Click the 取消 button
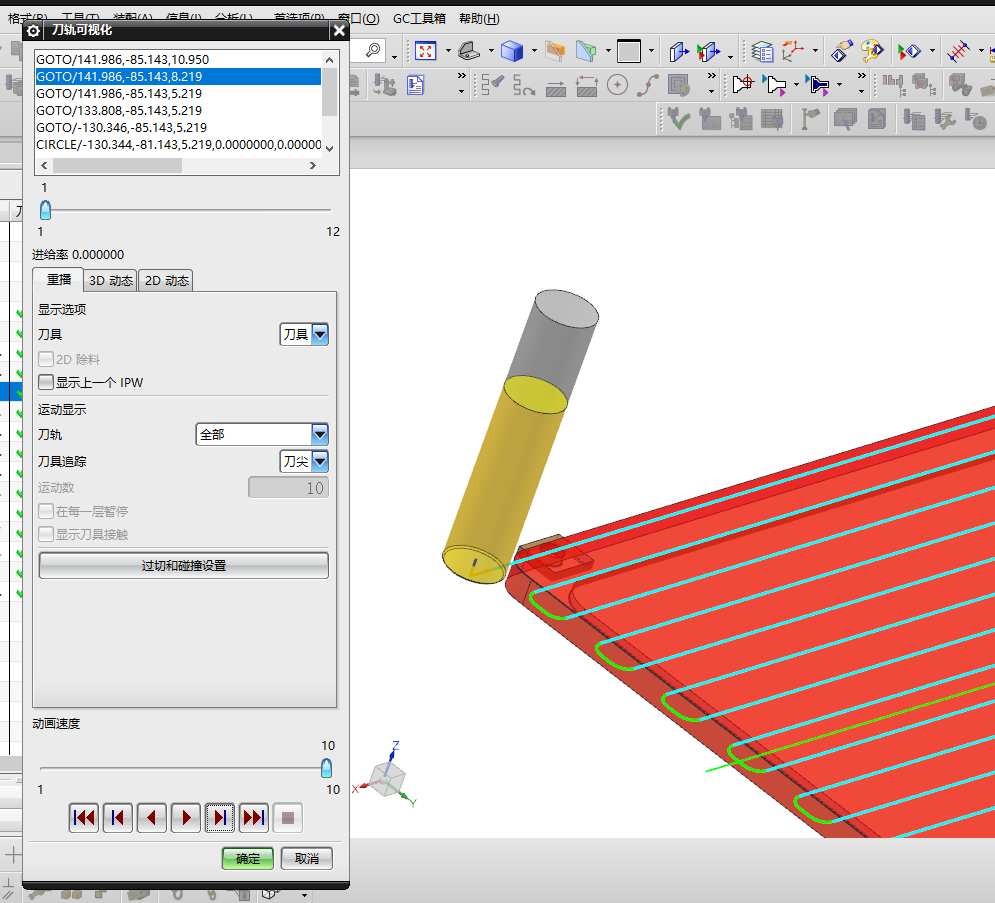This screenshot has width=995, height=903. (x=306, y=859)
